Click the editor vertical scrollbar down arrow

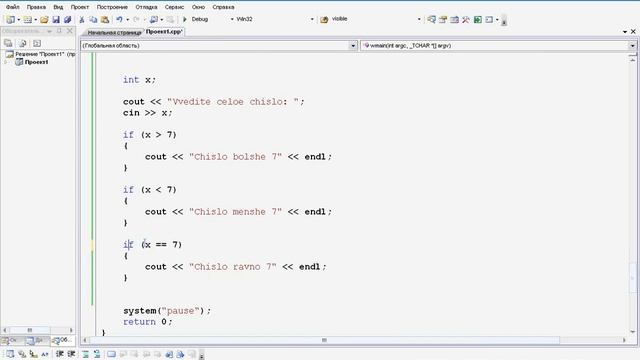tap(633, 331)
